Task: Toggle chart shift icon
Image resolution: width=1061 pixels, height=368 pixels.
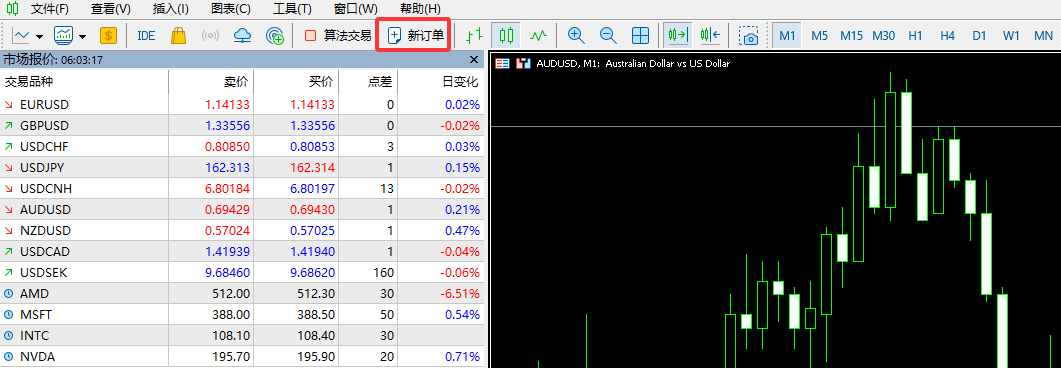Action: click(x=710, y=35)
